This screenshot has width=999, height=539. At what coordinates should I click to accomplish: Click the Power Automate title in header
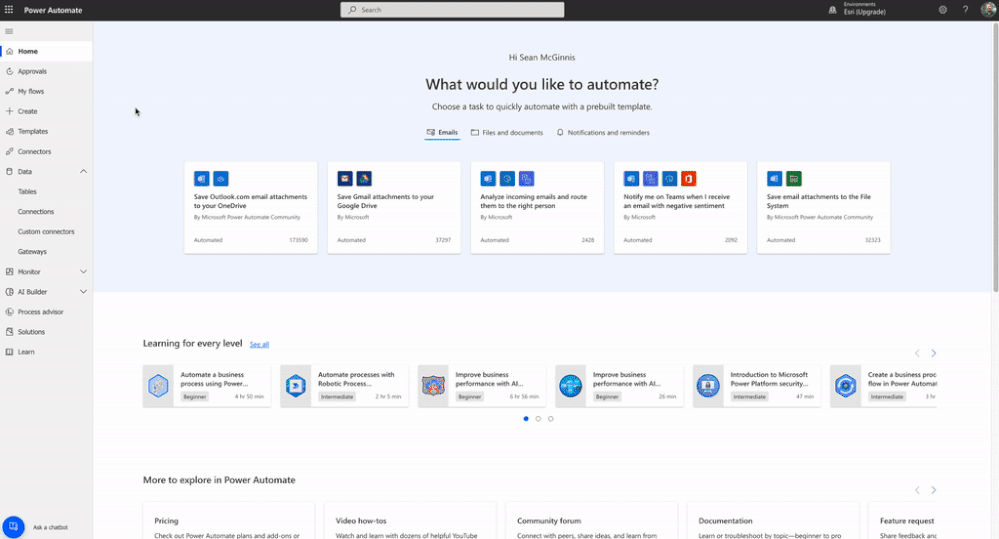click(53, 10)
